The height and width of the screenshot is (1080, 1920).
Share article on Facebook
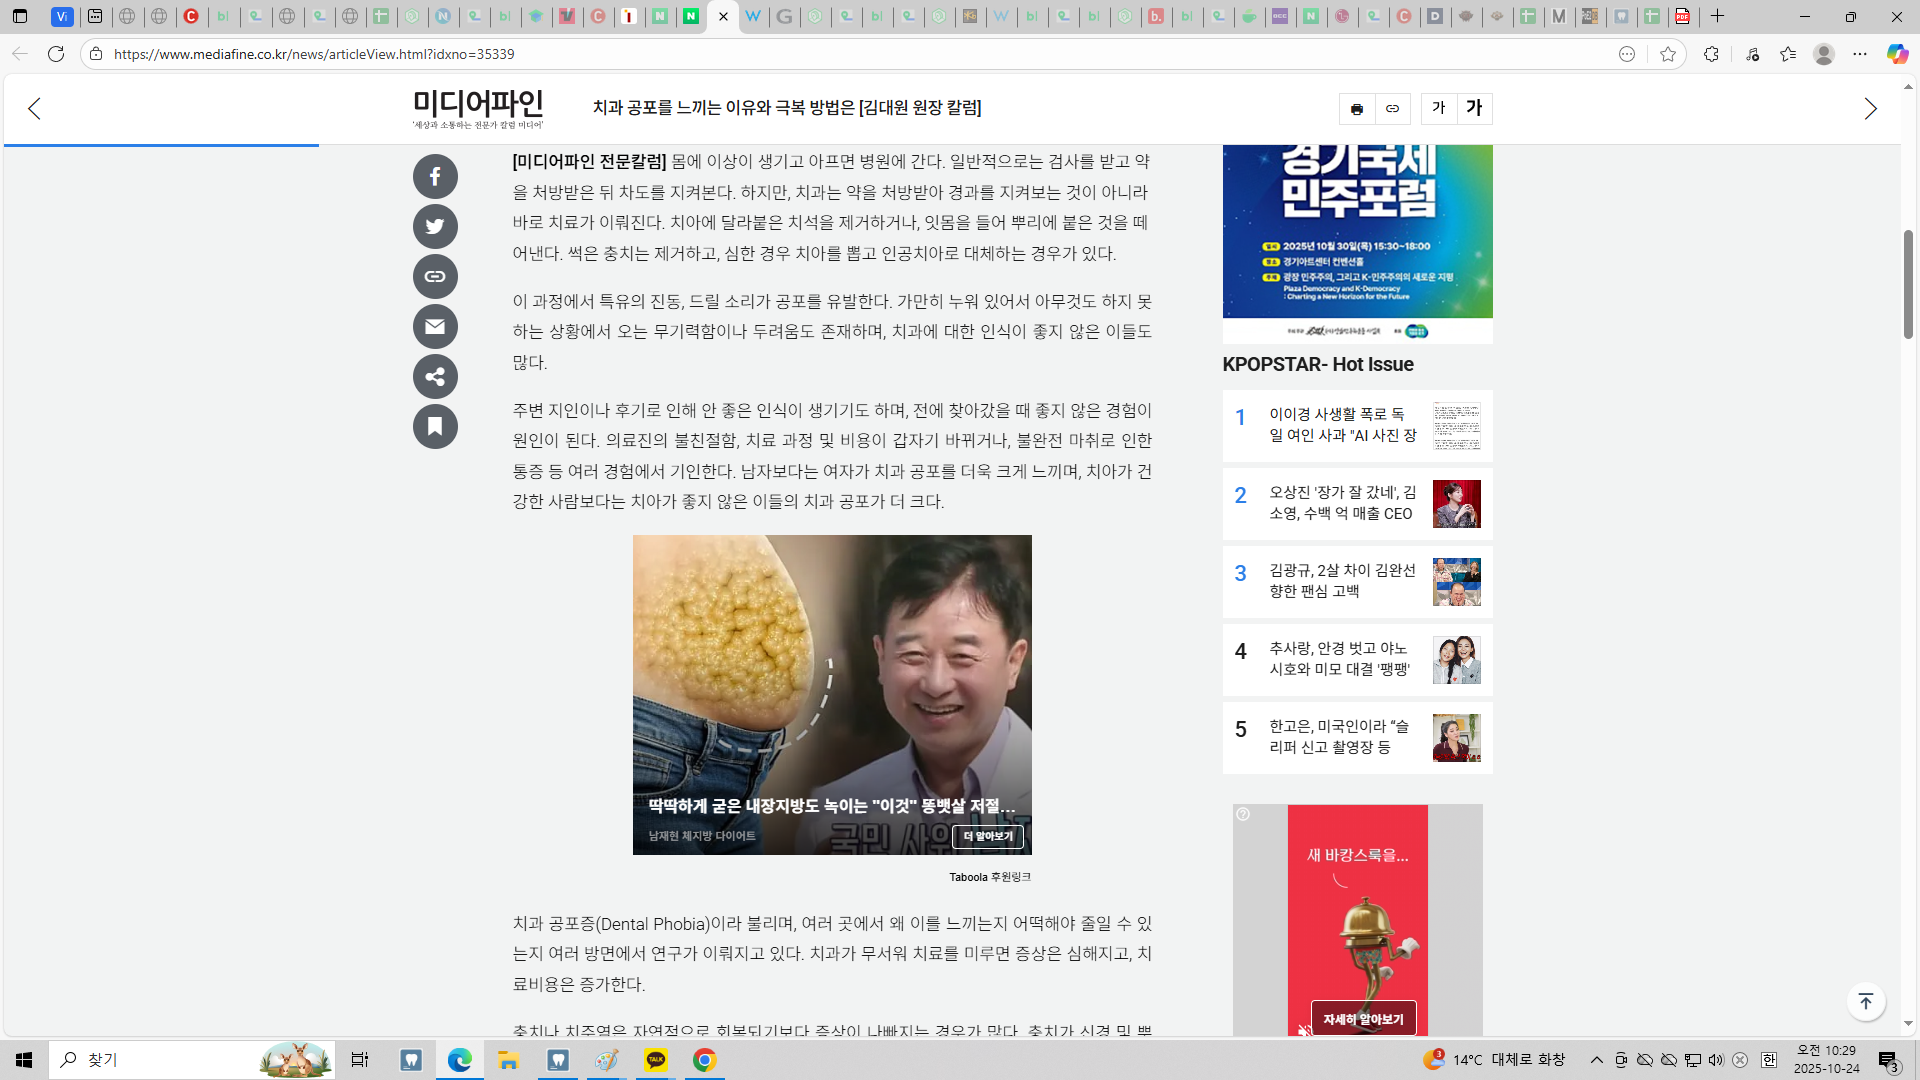tap(435, 177)
